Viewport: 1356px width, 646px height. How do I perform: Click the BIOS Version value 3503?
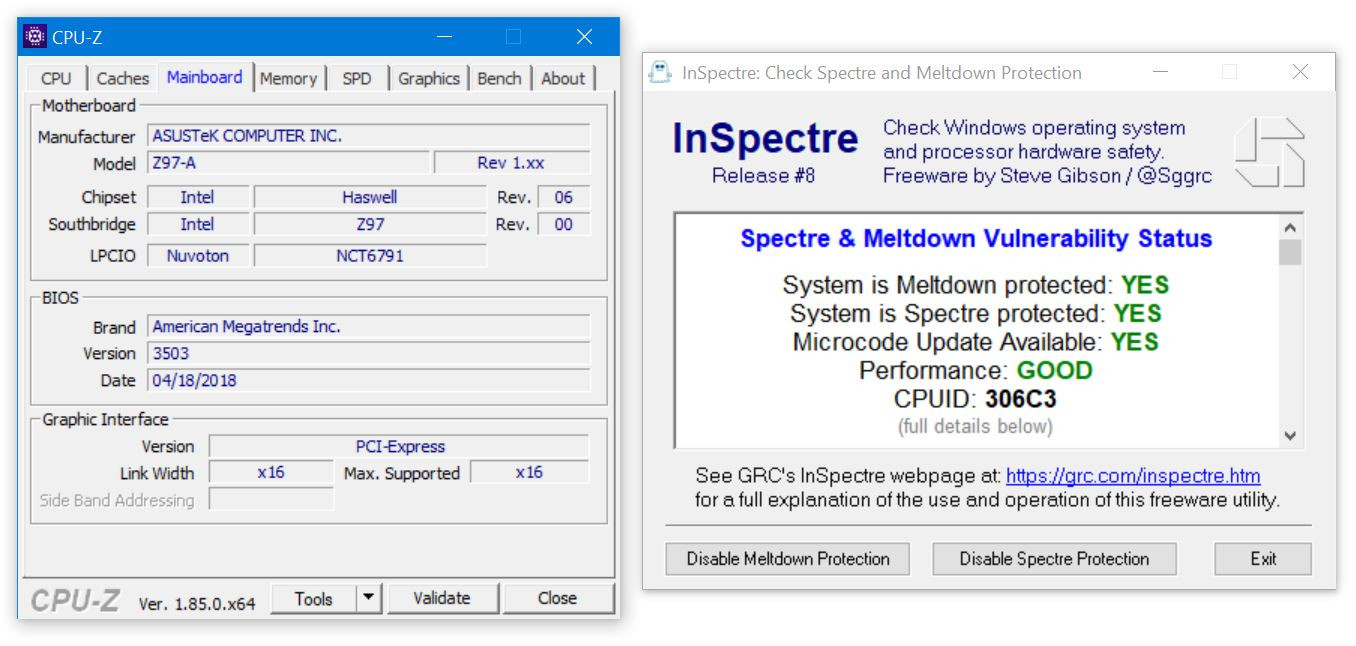[x=369, y=353]
